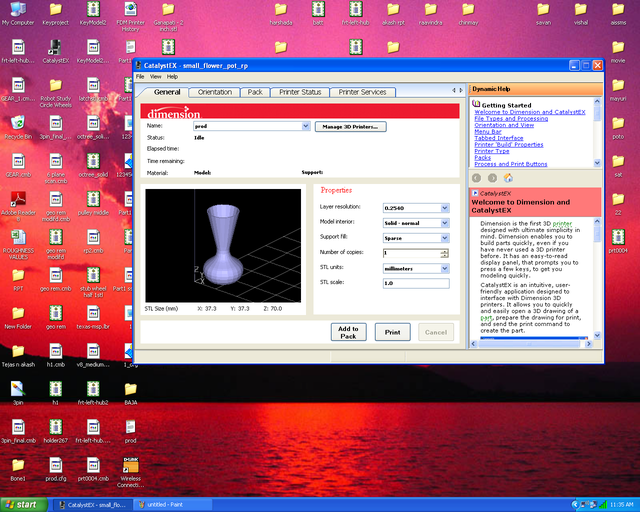Open the File menu
The height and width of the screenshot is (512, 640).
tap(140, 76)
